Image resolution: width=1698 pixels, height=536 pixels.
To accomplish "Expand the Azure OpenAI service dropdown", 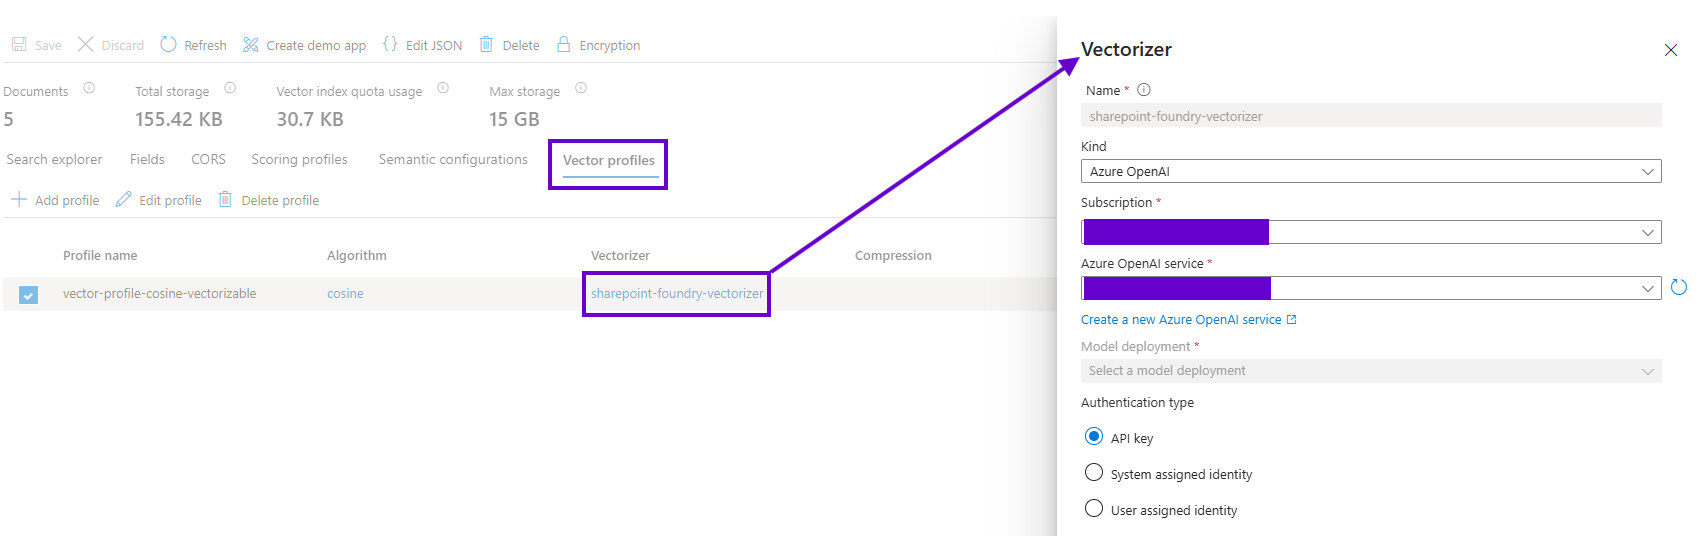I will [x=1371, y=288].
